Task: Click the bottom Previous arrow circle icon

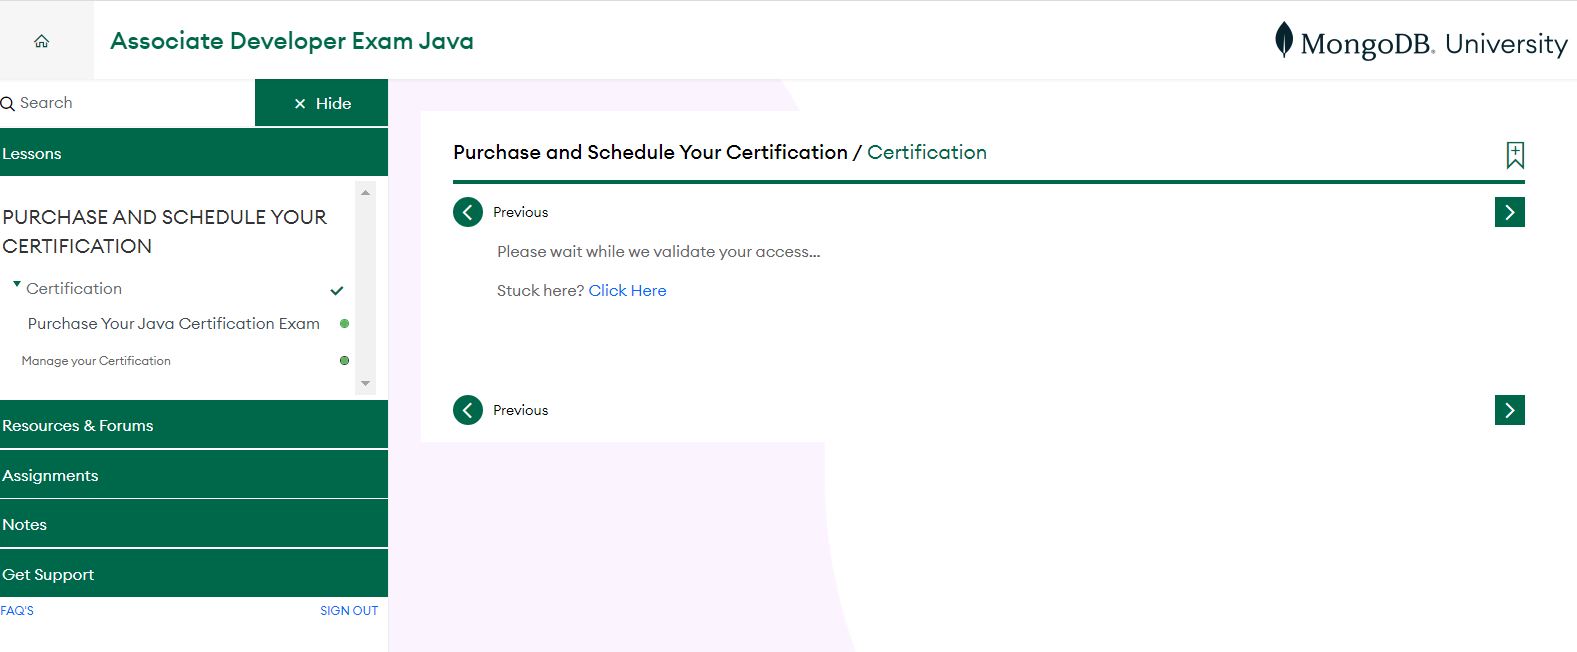Action: pos(468,410)
